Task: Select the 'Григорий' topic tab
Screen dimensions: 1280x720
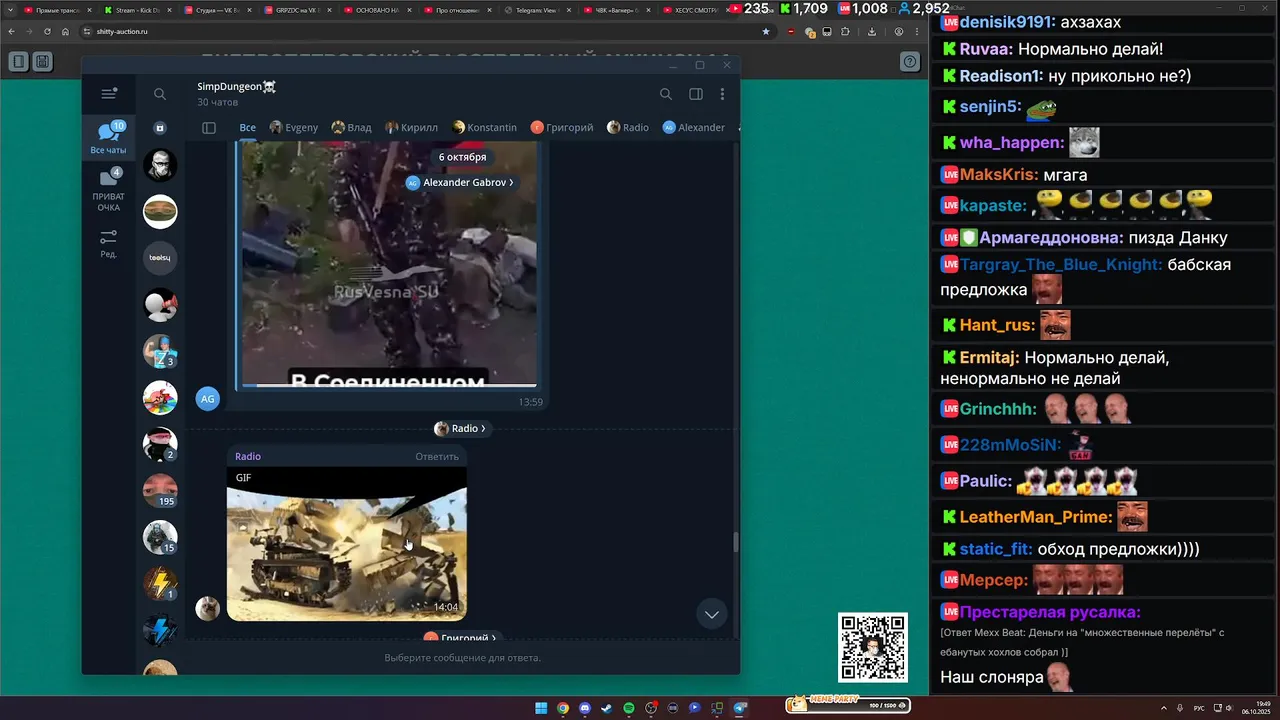Action: [x=562, y=128]
